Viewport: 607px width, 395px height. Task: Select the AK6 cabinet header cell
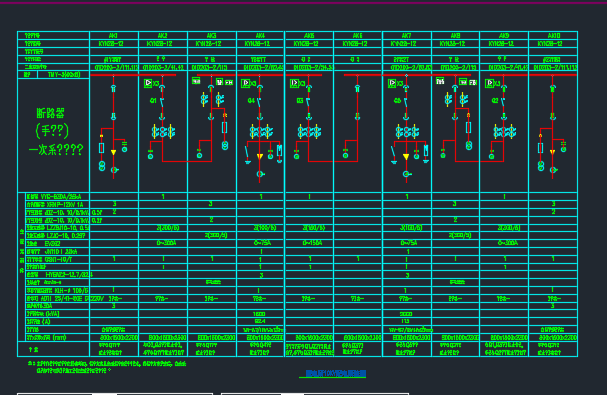tap(358, 36)
